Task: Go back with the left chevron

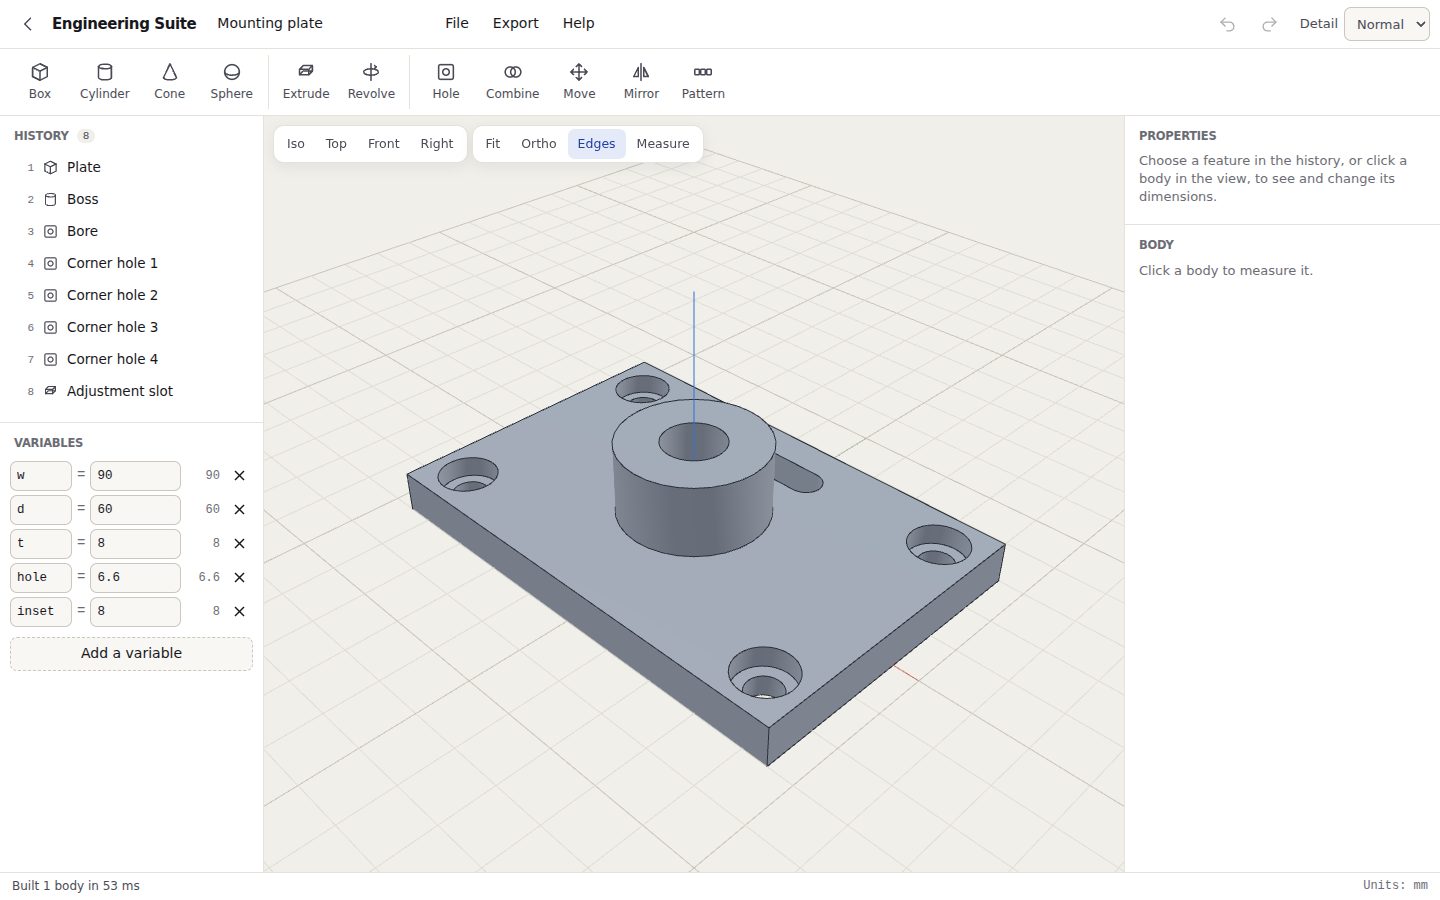Action: click(28, 24)
